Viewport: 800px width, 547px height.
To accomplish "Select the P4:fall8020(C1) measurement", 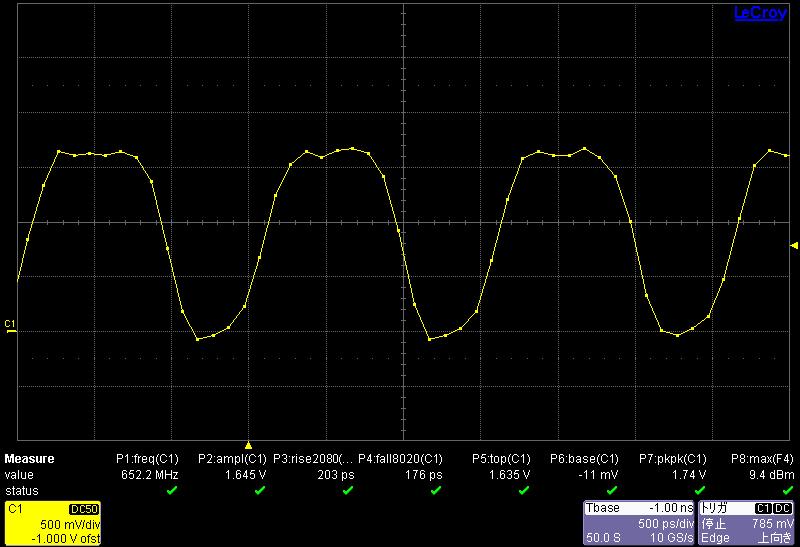I will pos(401,459).
